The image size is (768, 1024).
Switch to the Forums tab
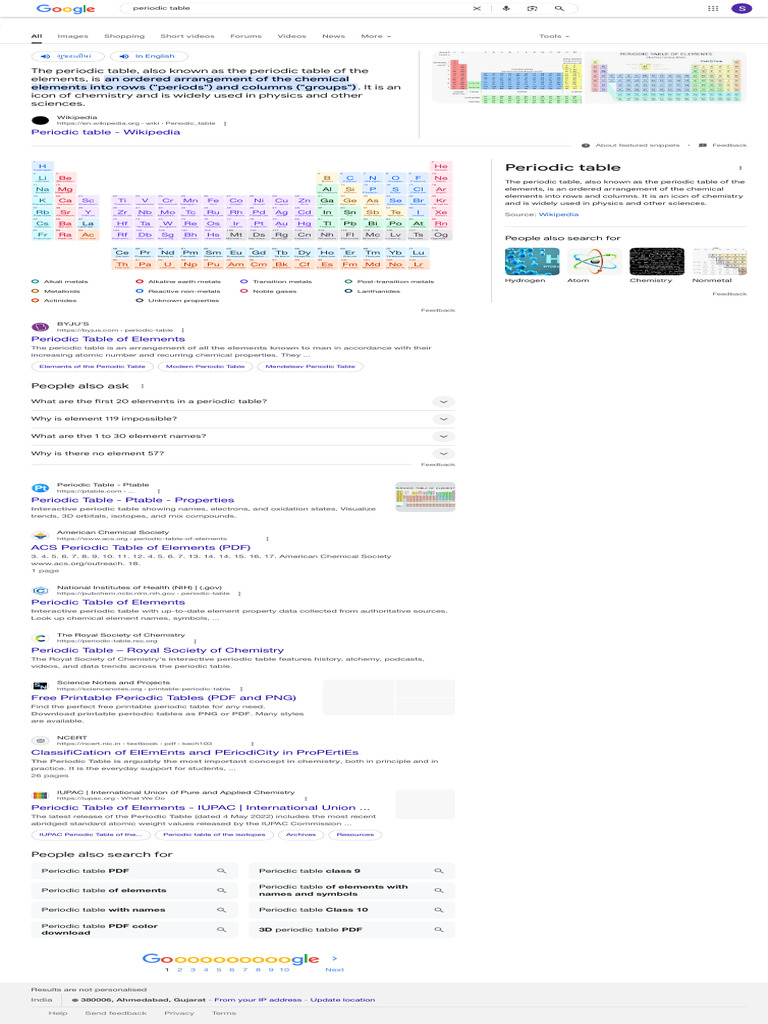246,36
